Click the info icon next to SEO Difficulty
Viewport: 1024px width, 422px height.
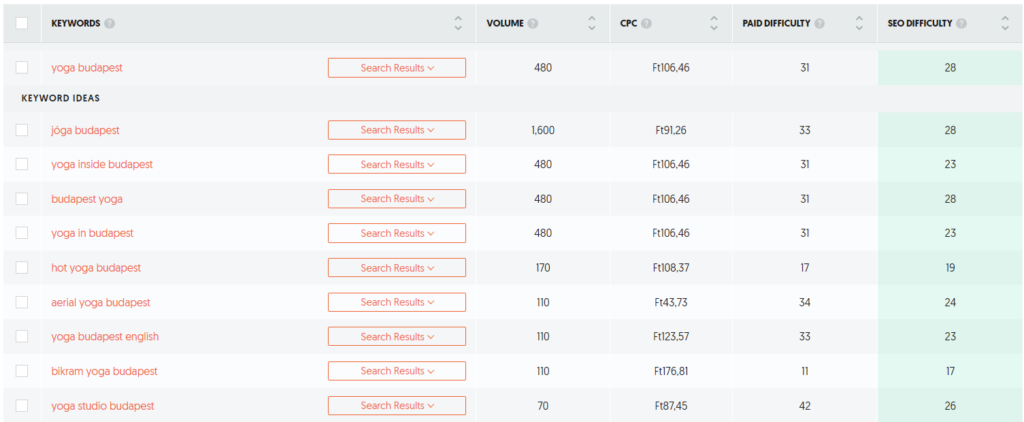pos(961,24)
